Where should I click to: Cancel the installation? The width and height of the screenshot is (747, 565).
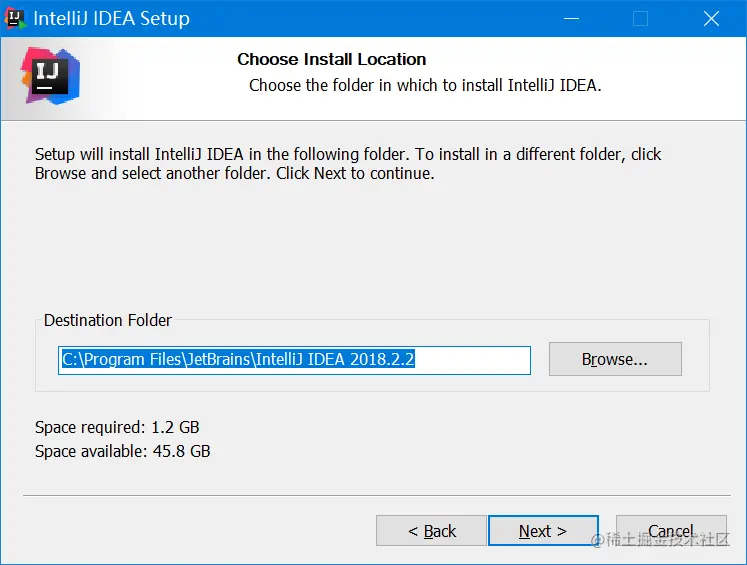[x=671, y=531]
